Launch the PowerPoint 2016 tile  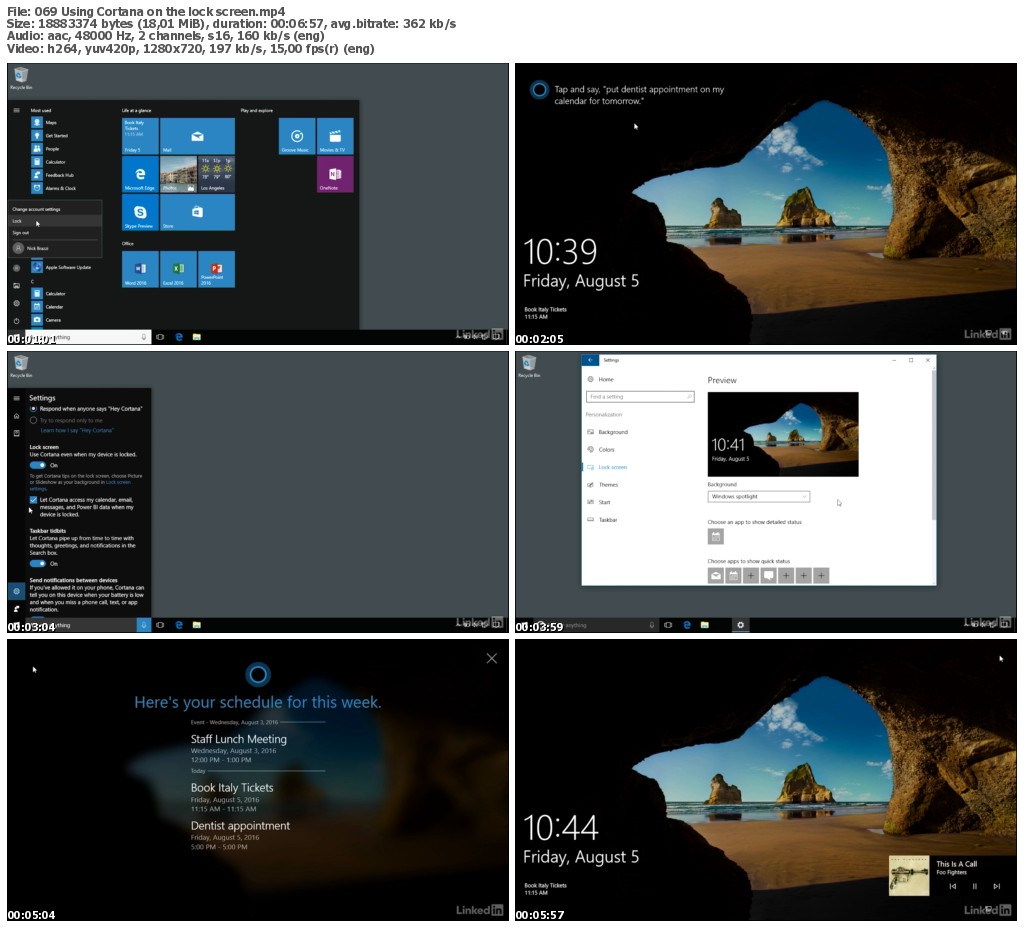coord(216,269)
